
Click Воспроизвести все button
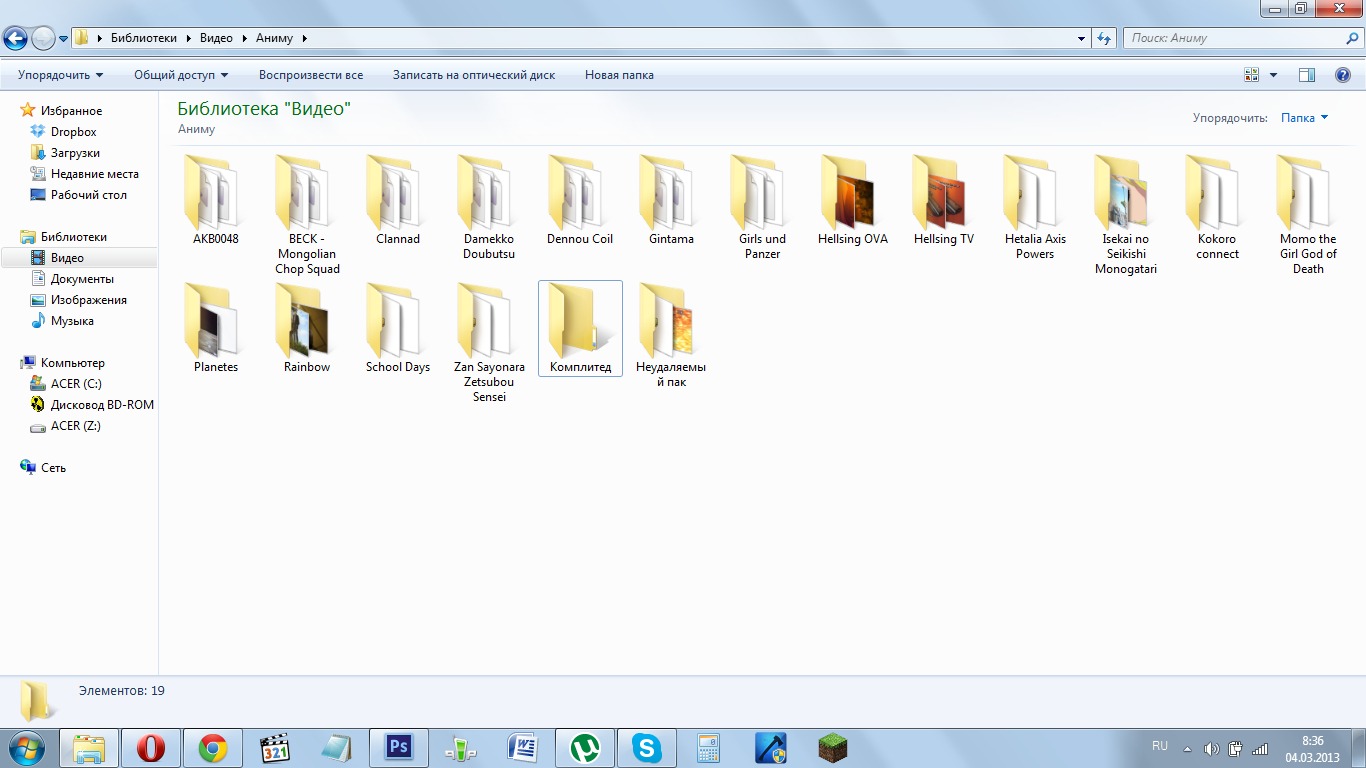(x=310, y=75)
